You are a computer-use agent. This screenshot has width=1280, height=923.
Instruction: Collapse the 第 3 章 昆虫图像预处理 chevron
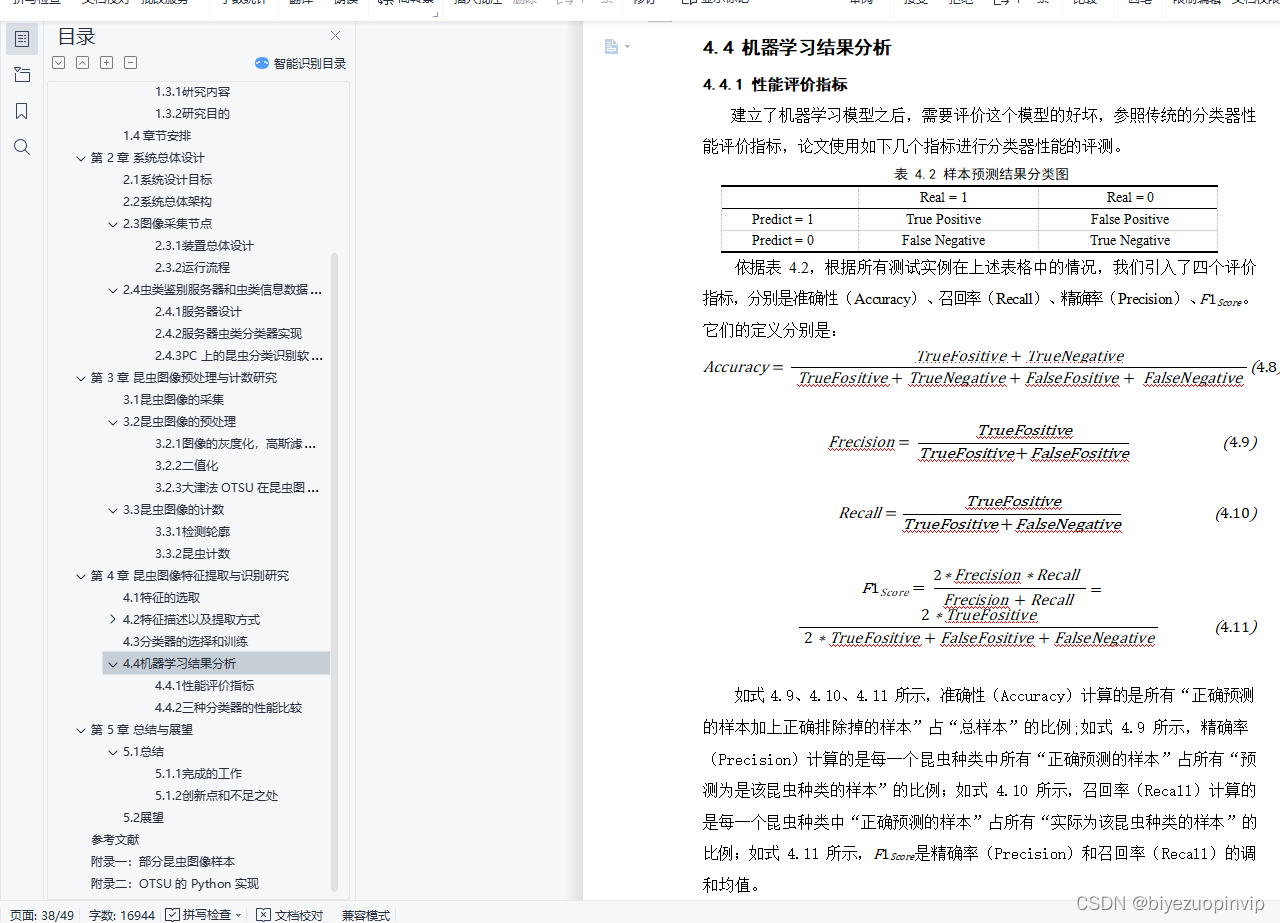point(81,378)
